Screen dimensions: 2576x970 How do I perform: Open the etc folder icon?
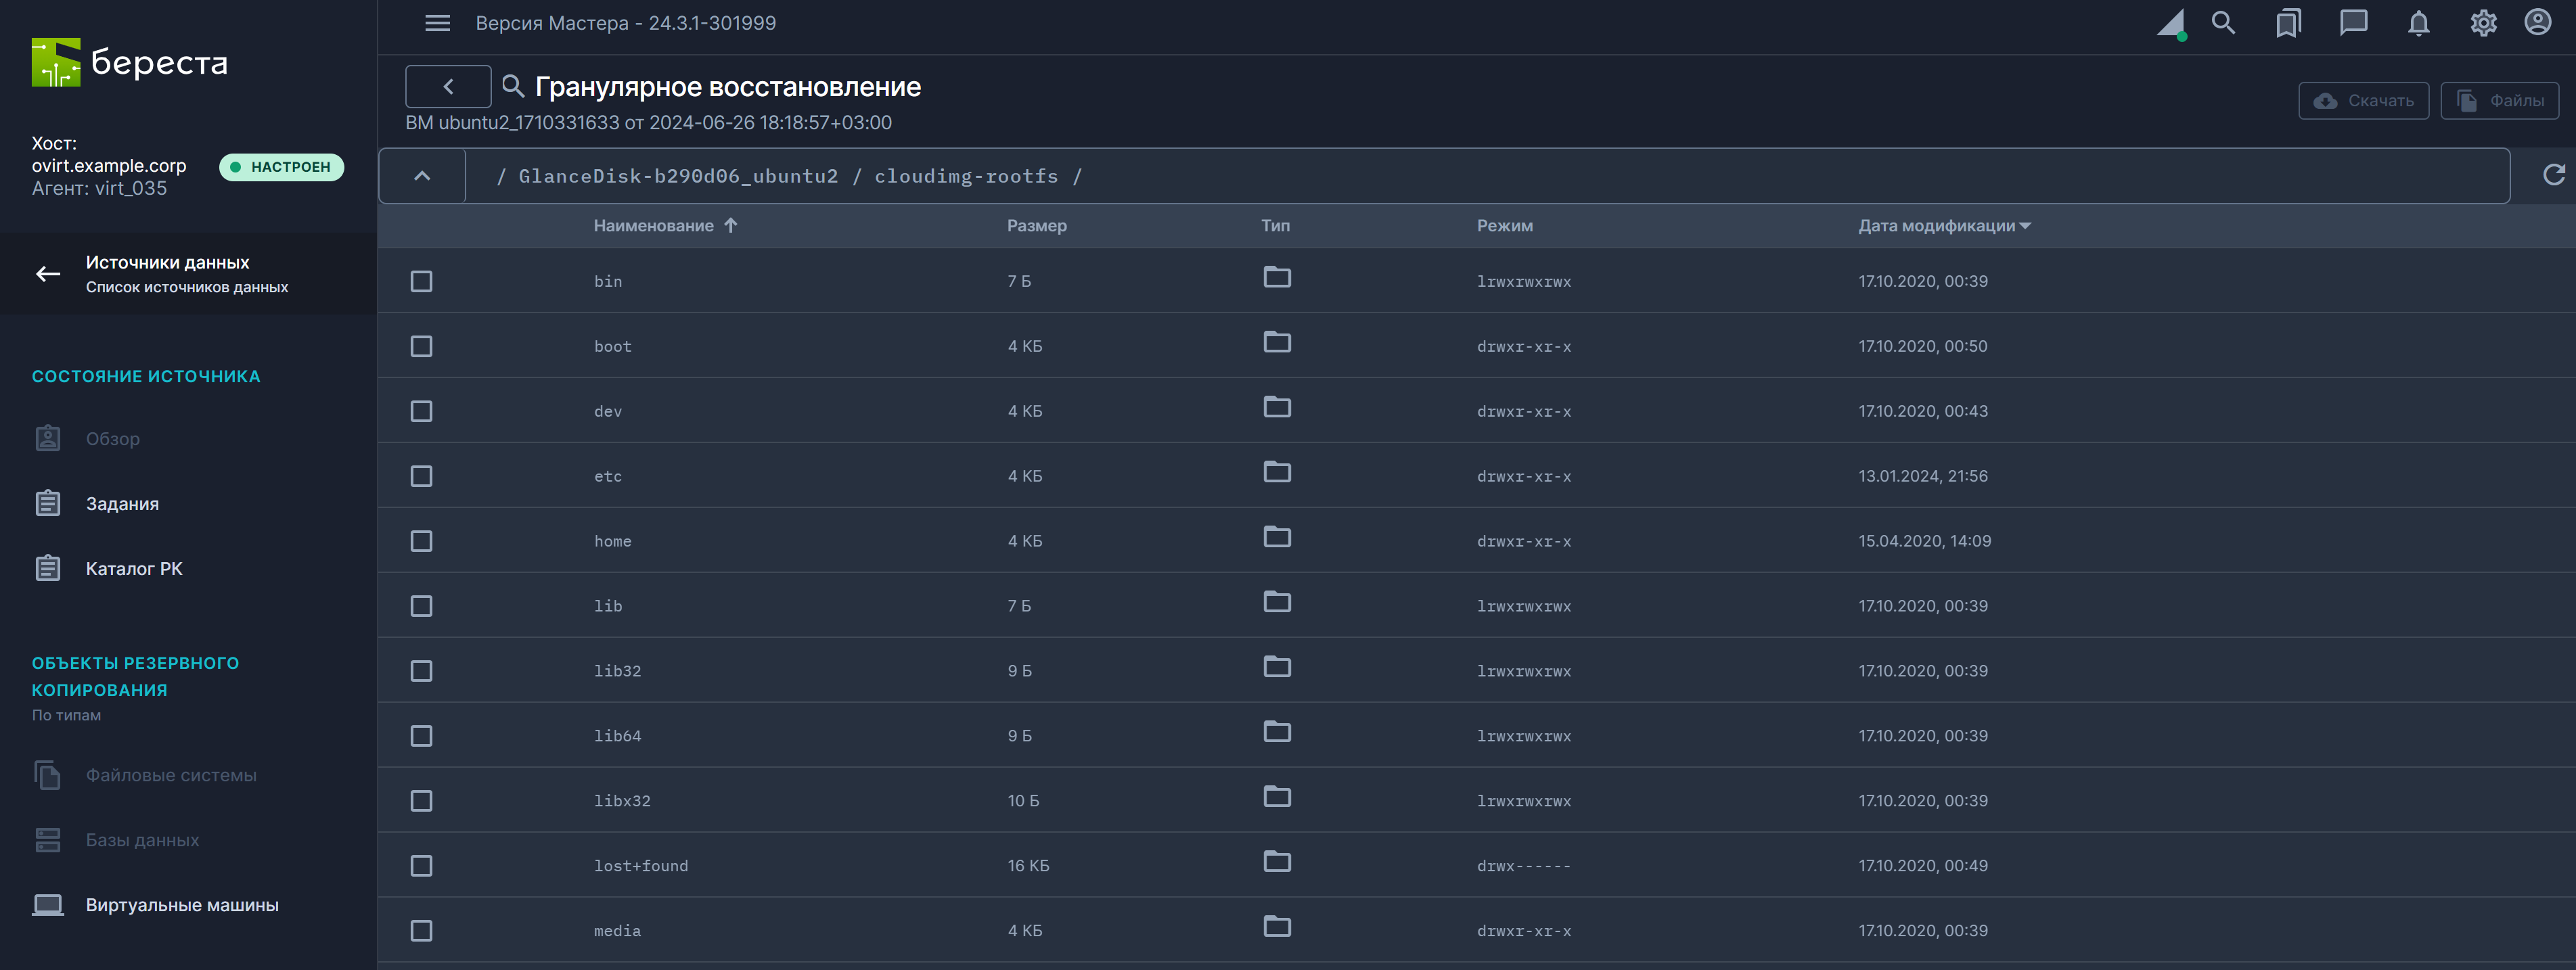tap(1277, 472)
